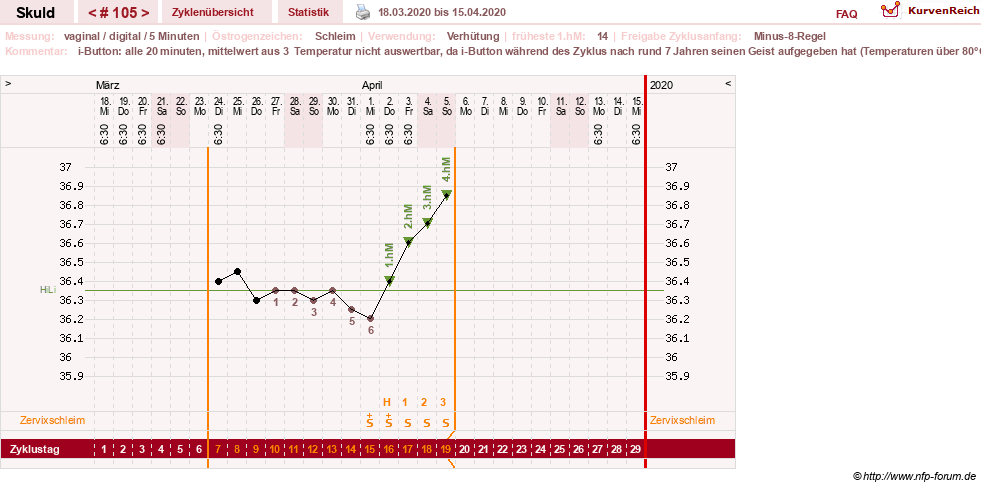Open the Statistik tab

(308, 12)
